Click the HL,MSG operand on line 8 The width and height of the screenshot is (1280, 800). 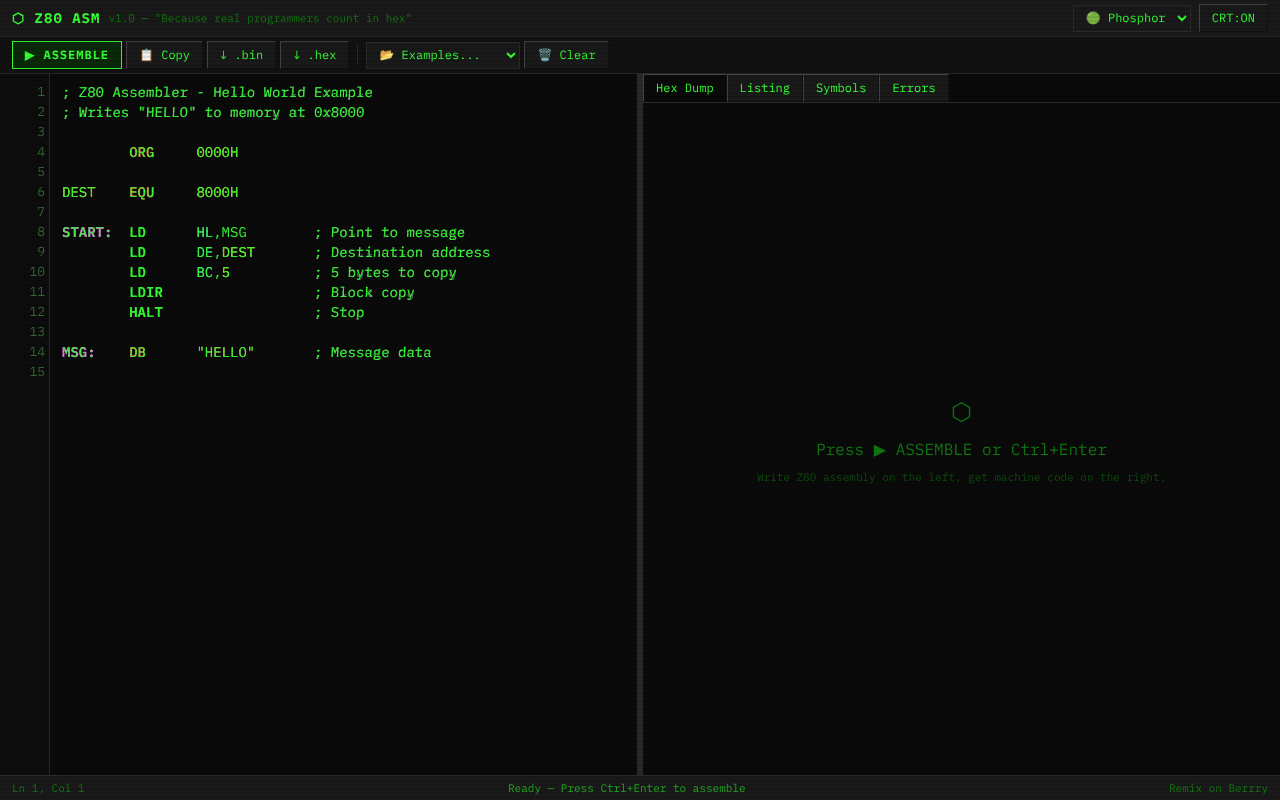(x=221, y=232)
